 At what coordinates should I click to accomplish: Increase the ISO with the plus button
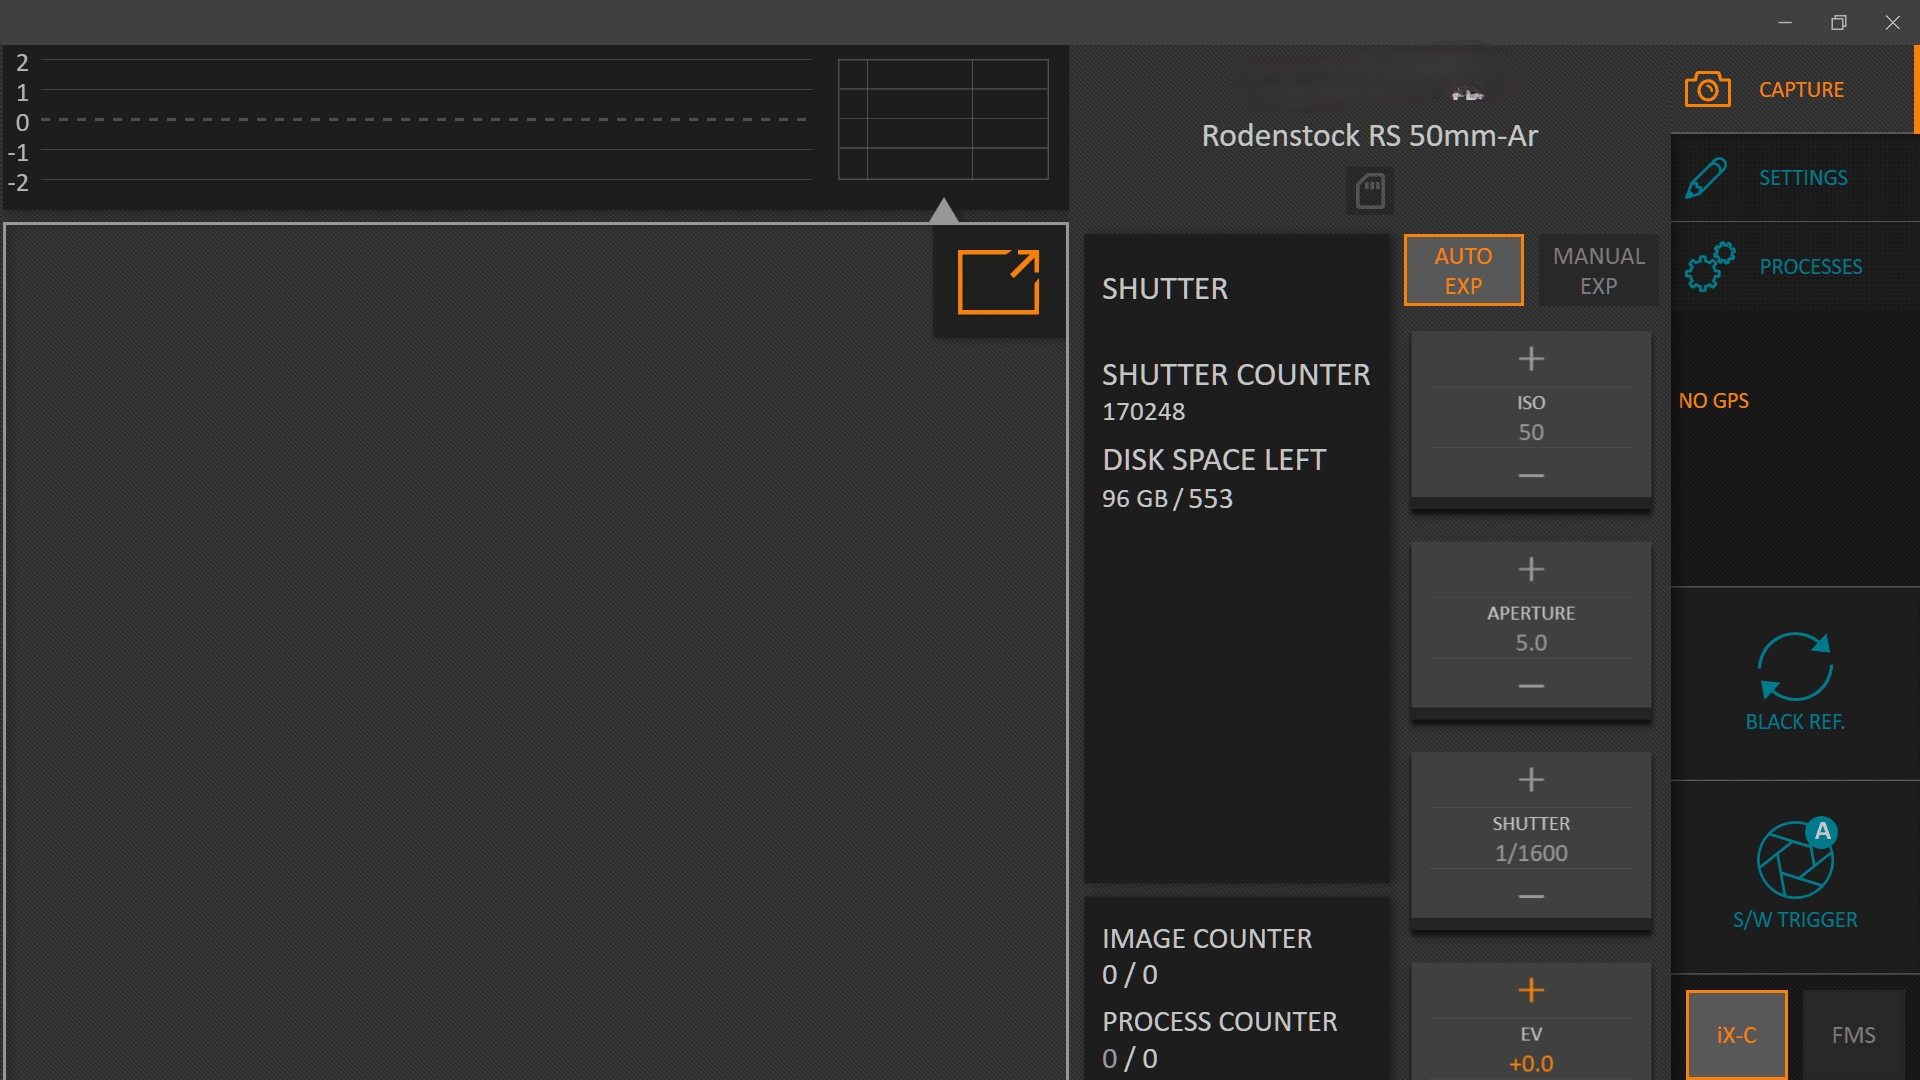(x=1531, y=358)
